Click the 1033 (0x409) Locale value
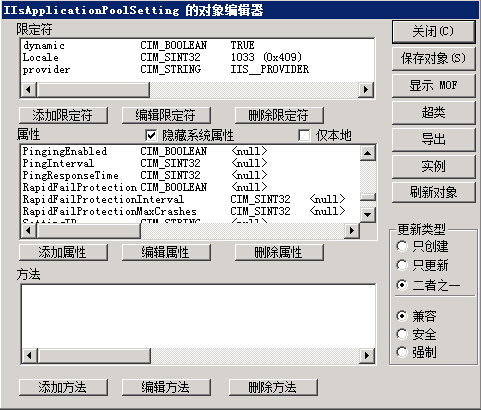This screenshot has width=481, height=410. click(x=266, y=57)
